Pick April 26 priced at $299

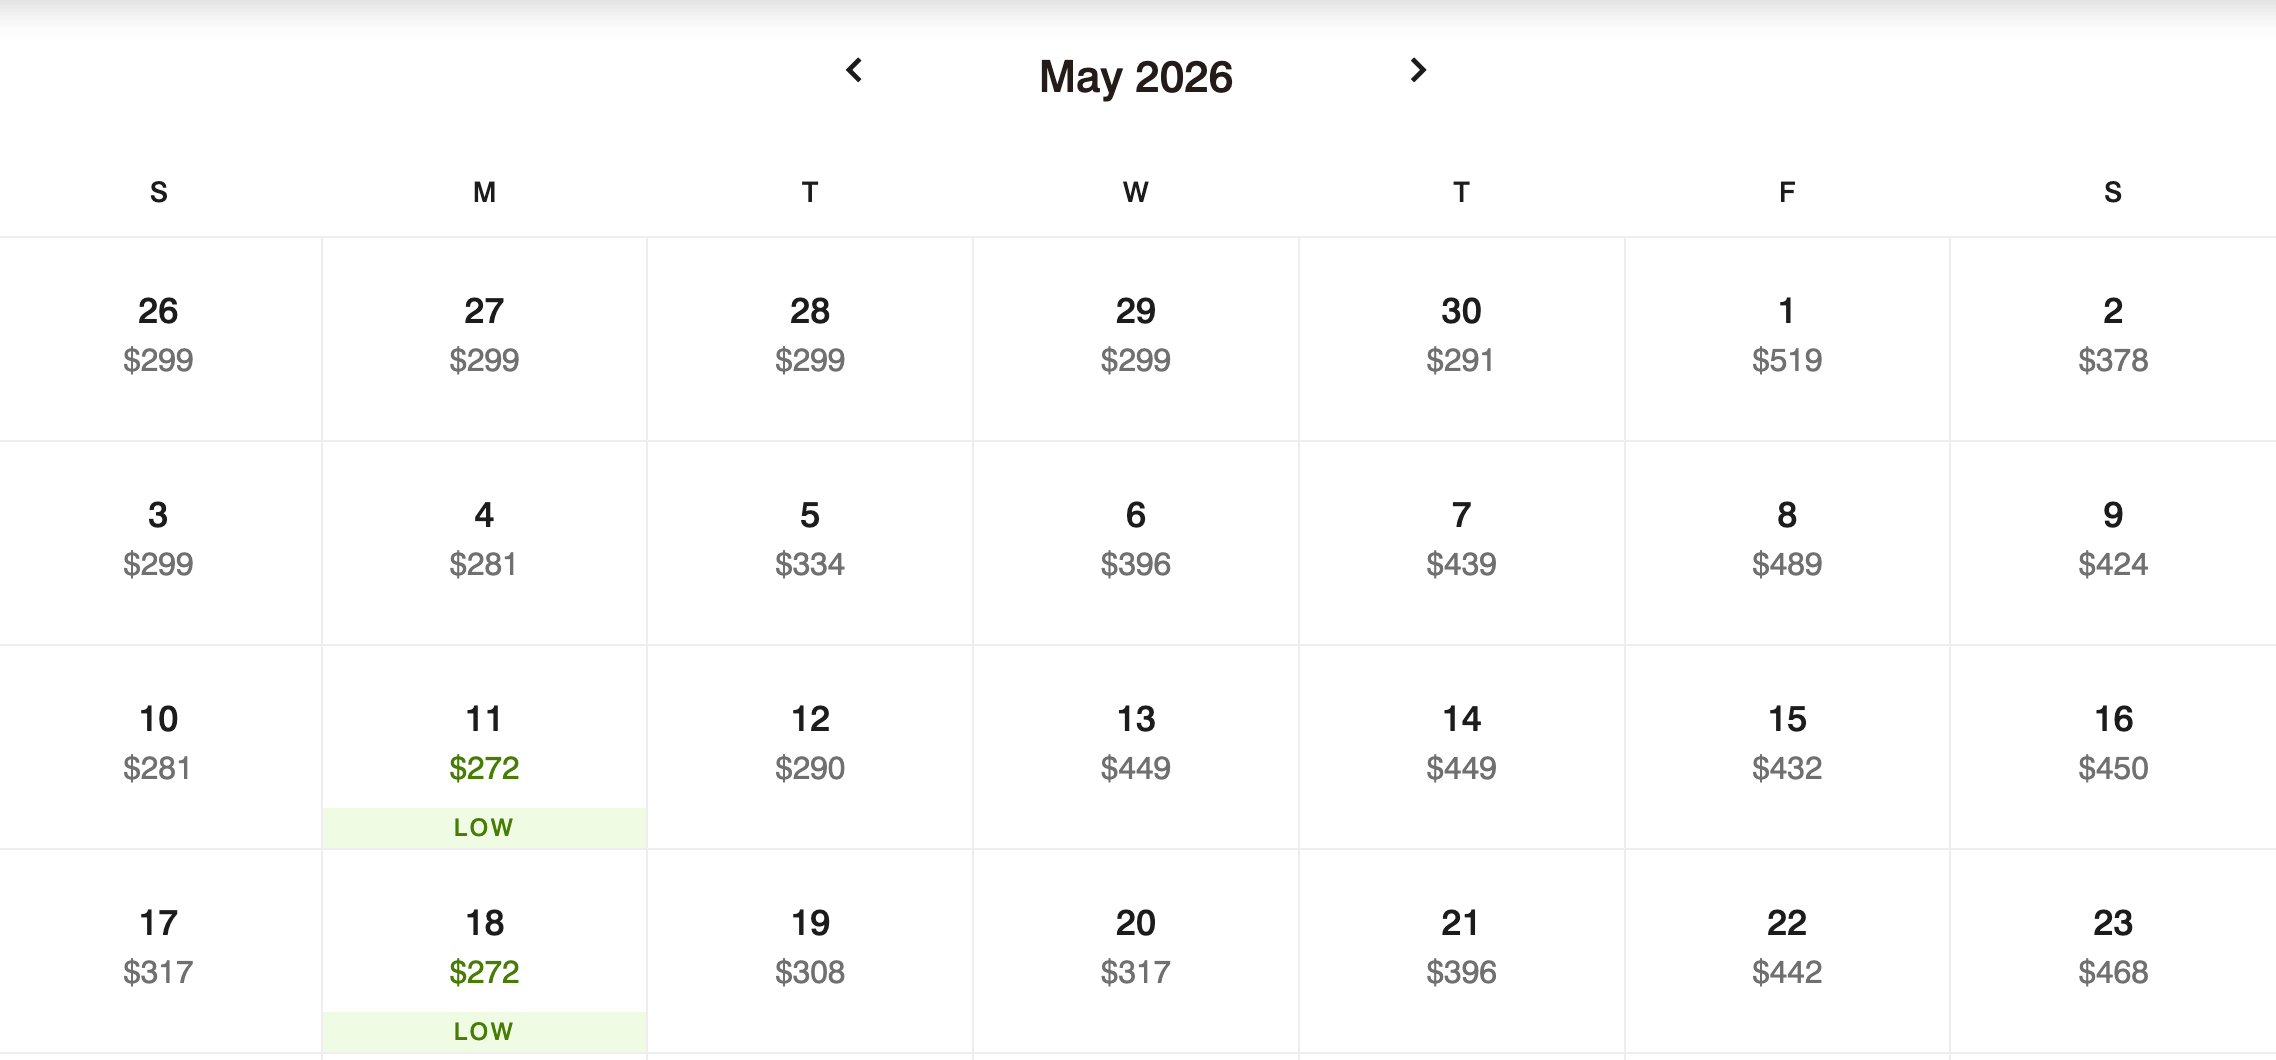(158, 336)
